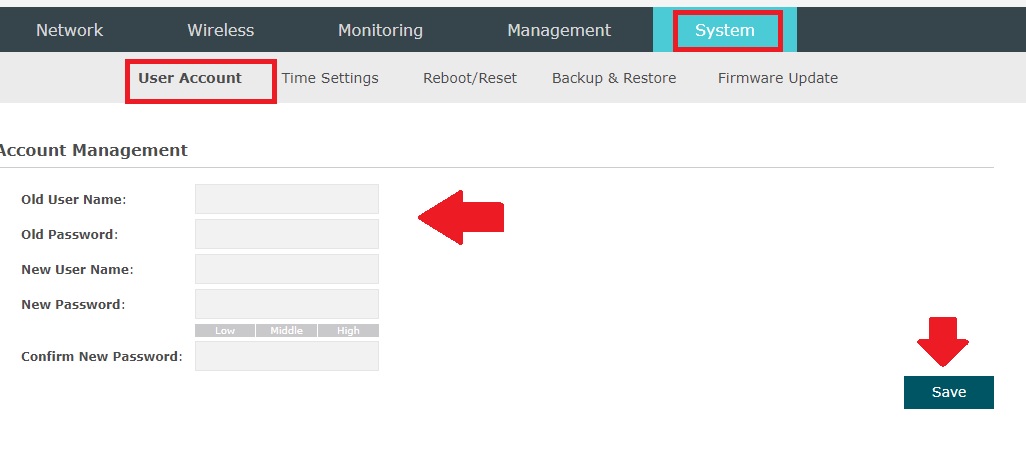
Task: Click the 'Confirm New Password:' label
Action: click(x=101, y=356)
